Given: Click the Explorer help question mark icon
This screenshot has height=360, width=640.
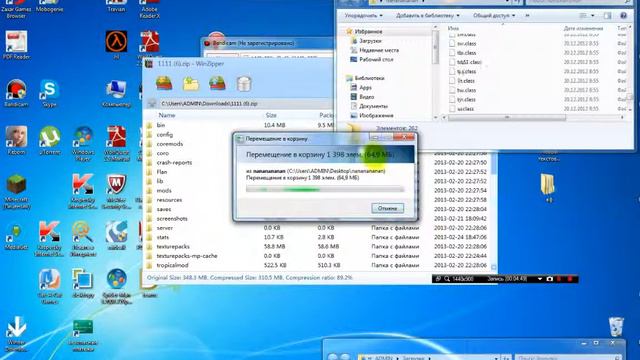Looking at the screenshot, I should click(x=623, y=16).
